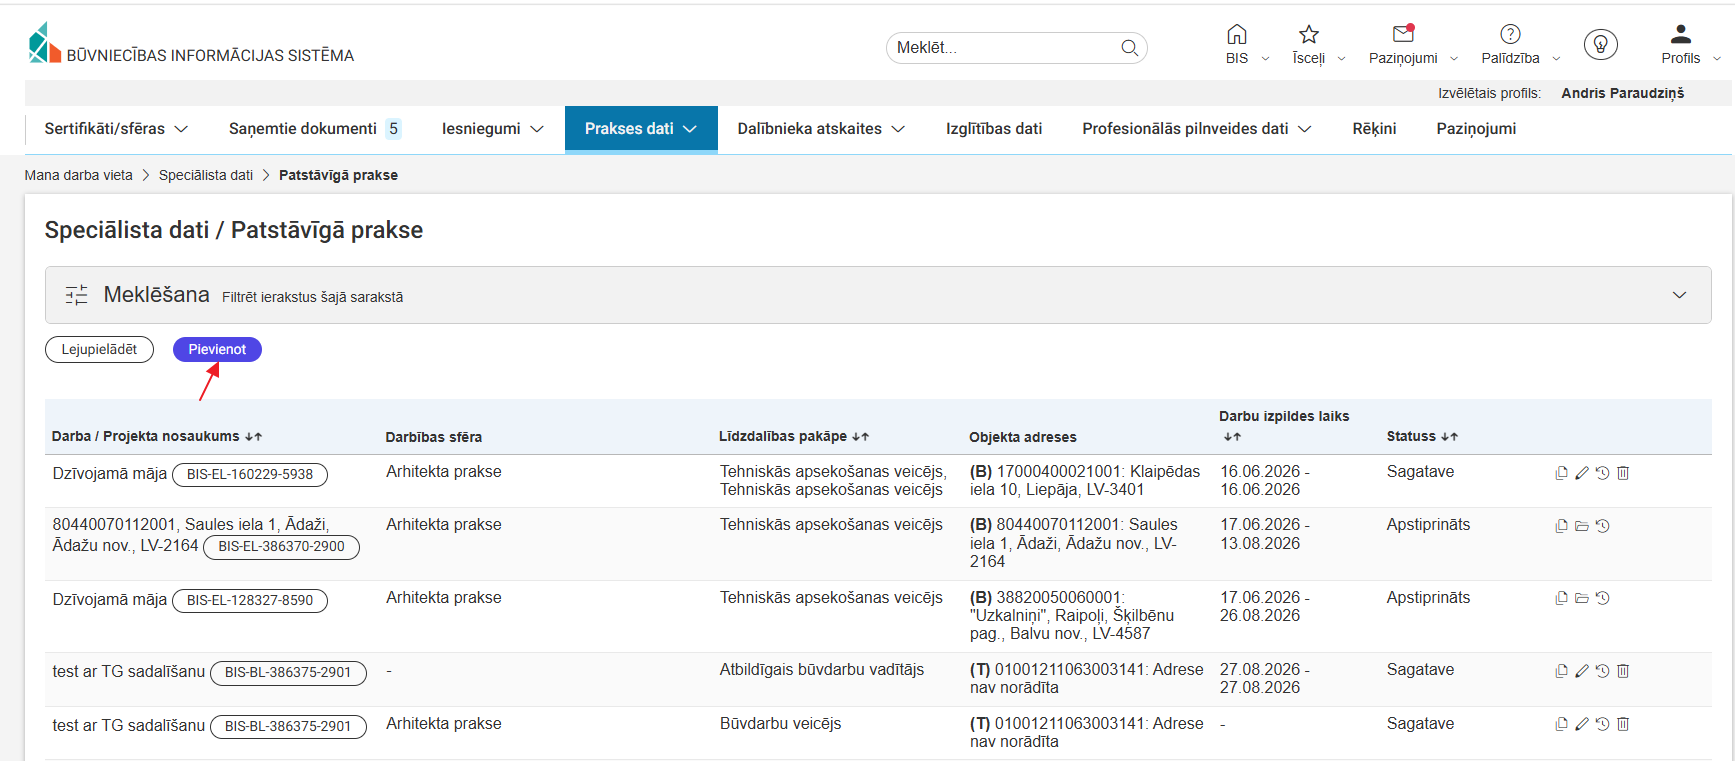Delete the Atbildīgais būvdarbu vadītājs row
The image size is (1735, 761).
pyautogui.click(x=1623, y=671)
